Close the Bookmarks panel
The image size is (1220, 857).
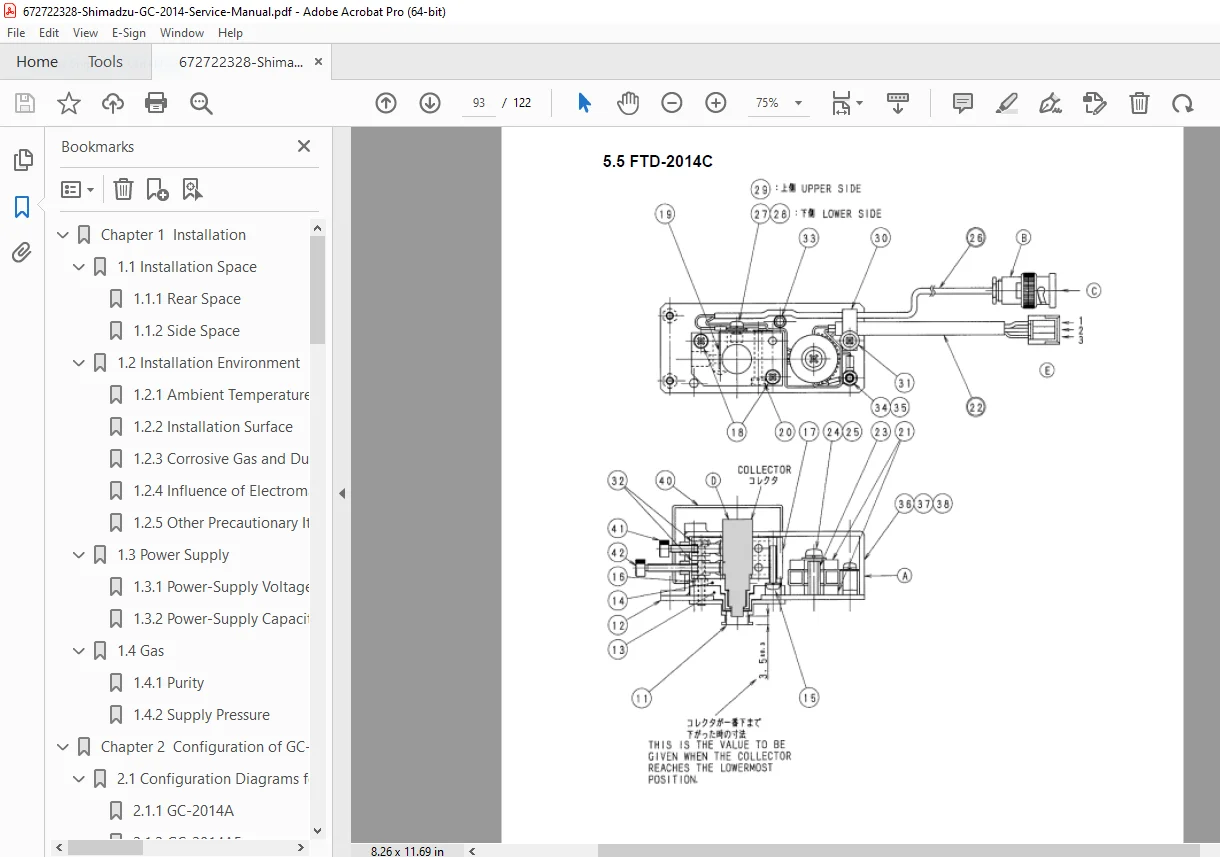point(304,146)
